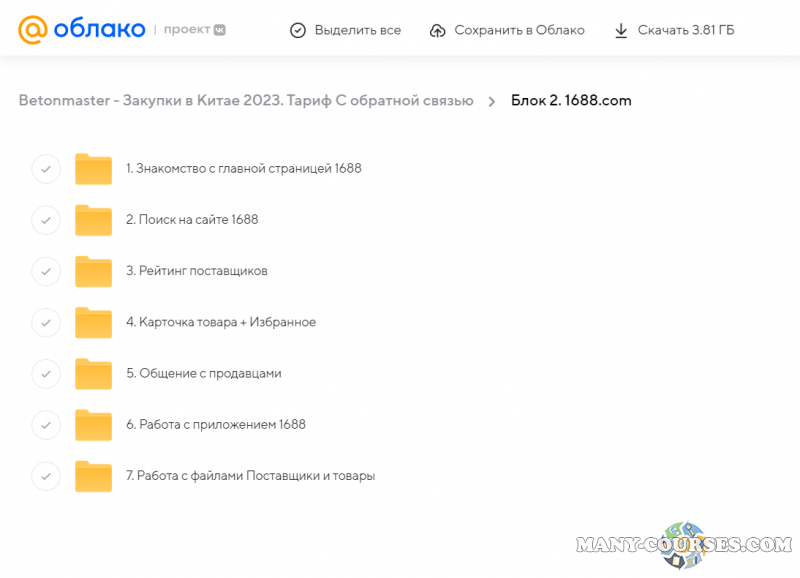Click the Облако @ logo icon
The width and height of the screenshot is (800, 578).
pos(34,29)
